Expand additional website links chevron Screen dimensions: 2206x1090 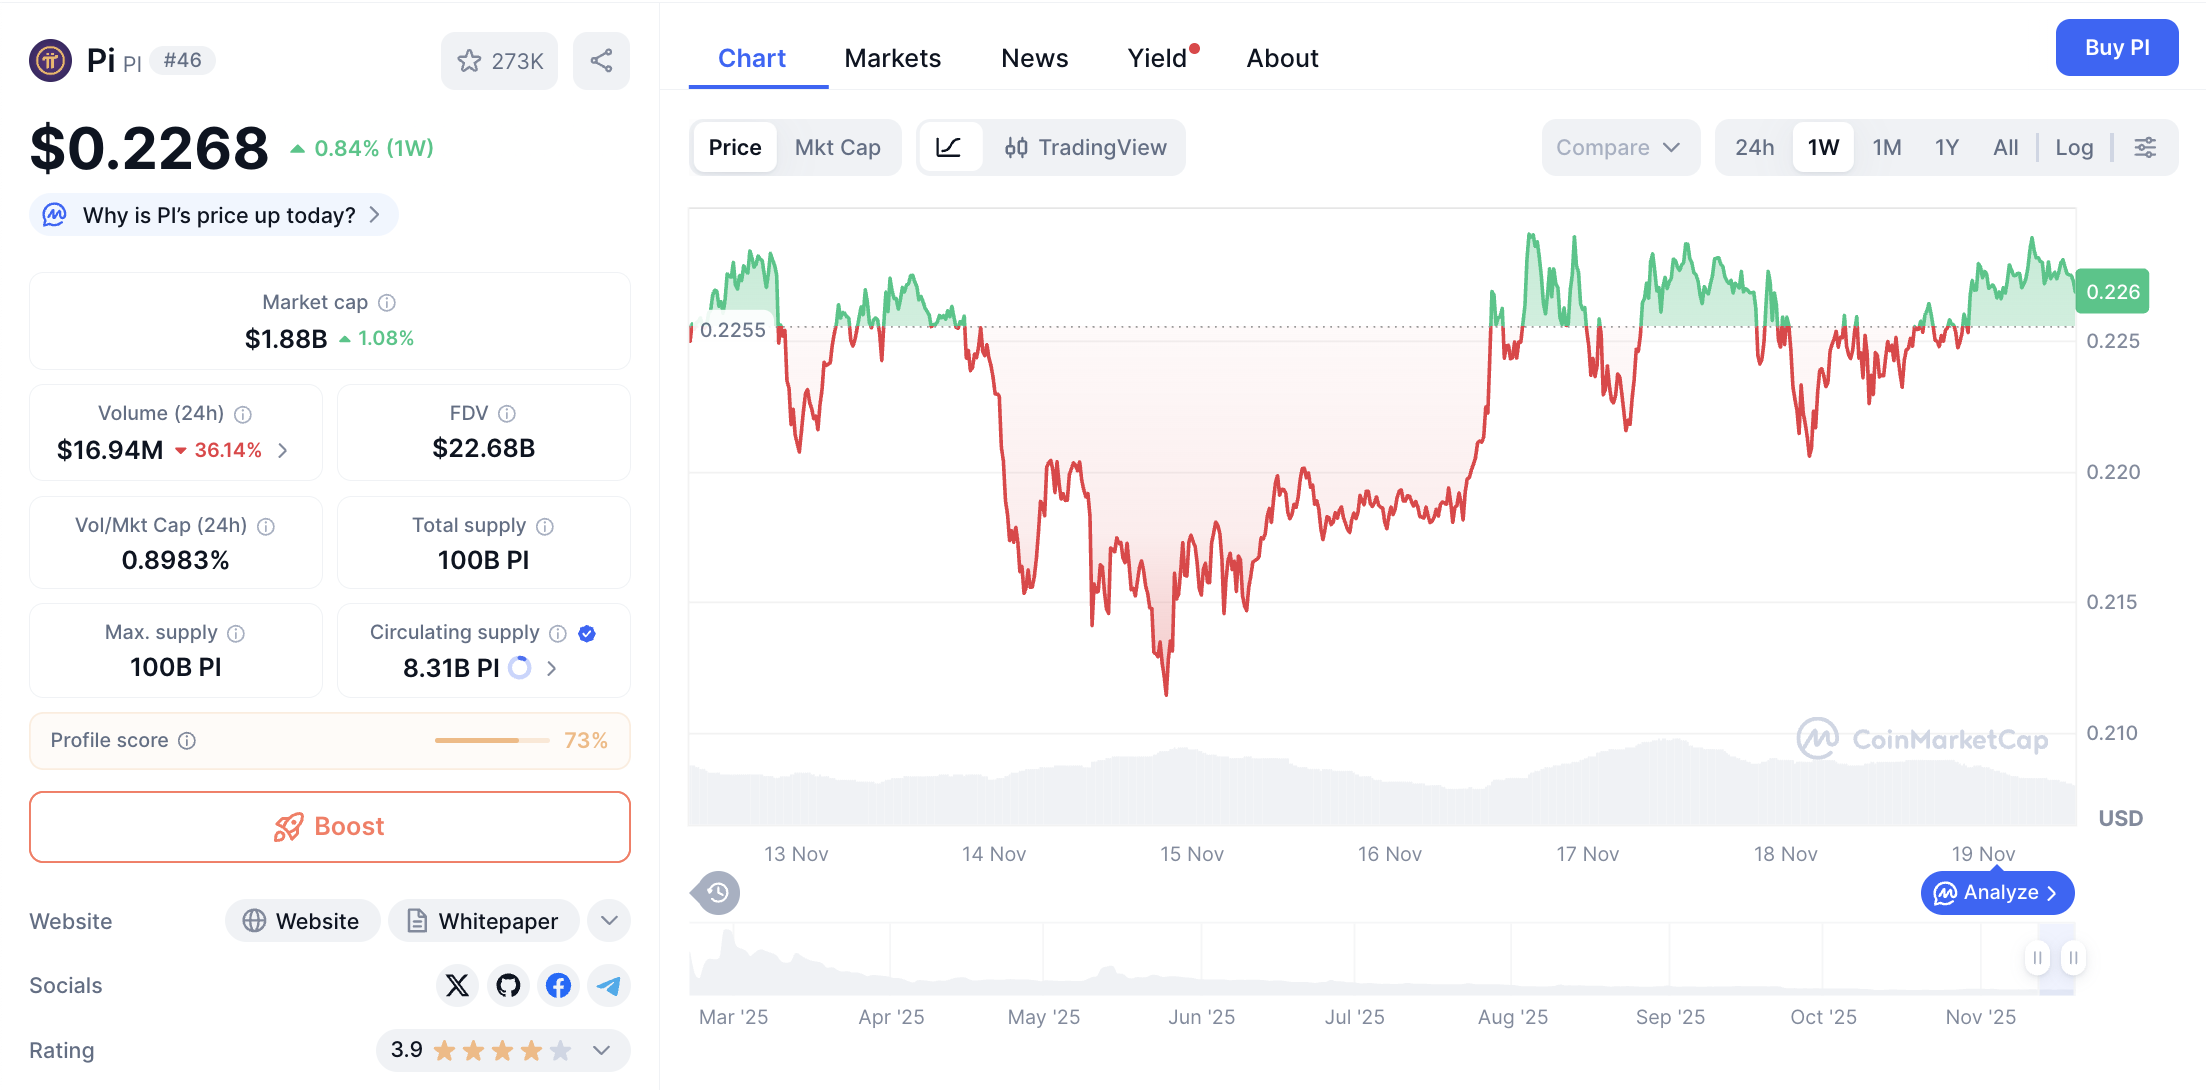[608, 920]
